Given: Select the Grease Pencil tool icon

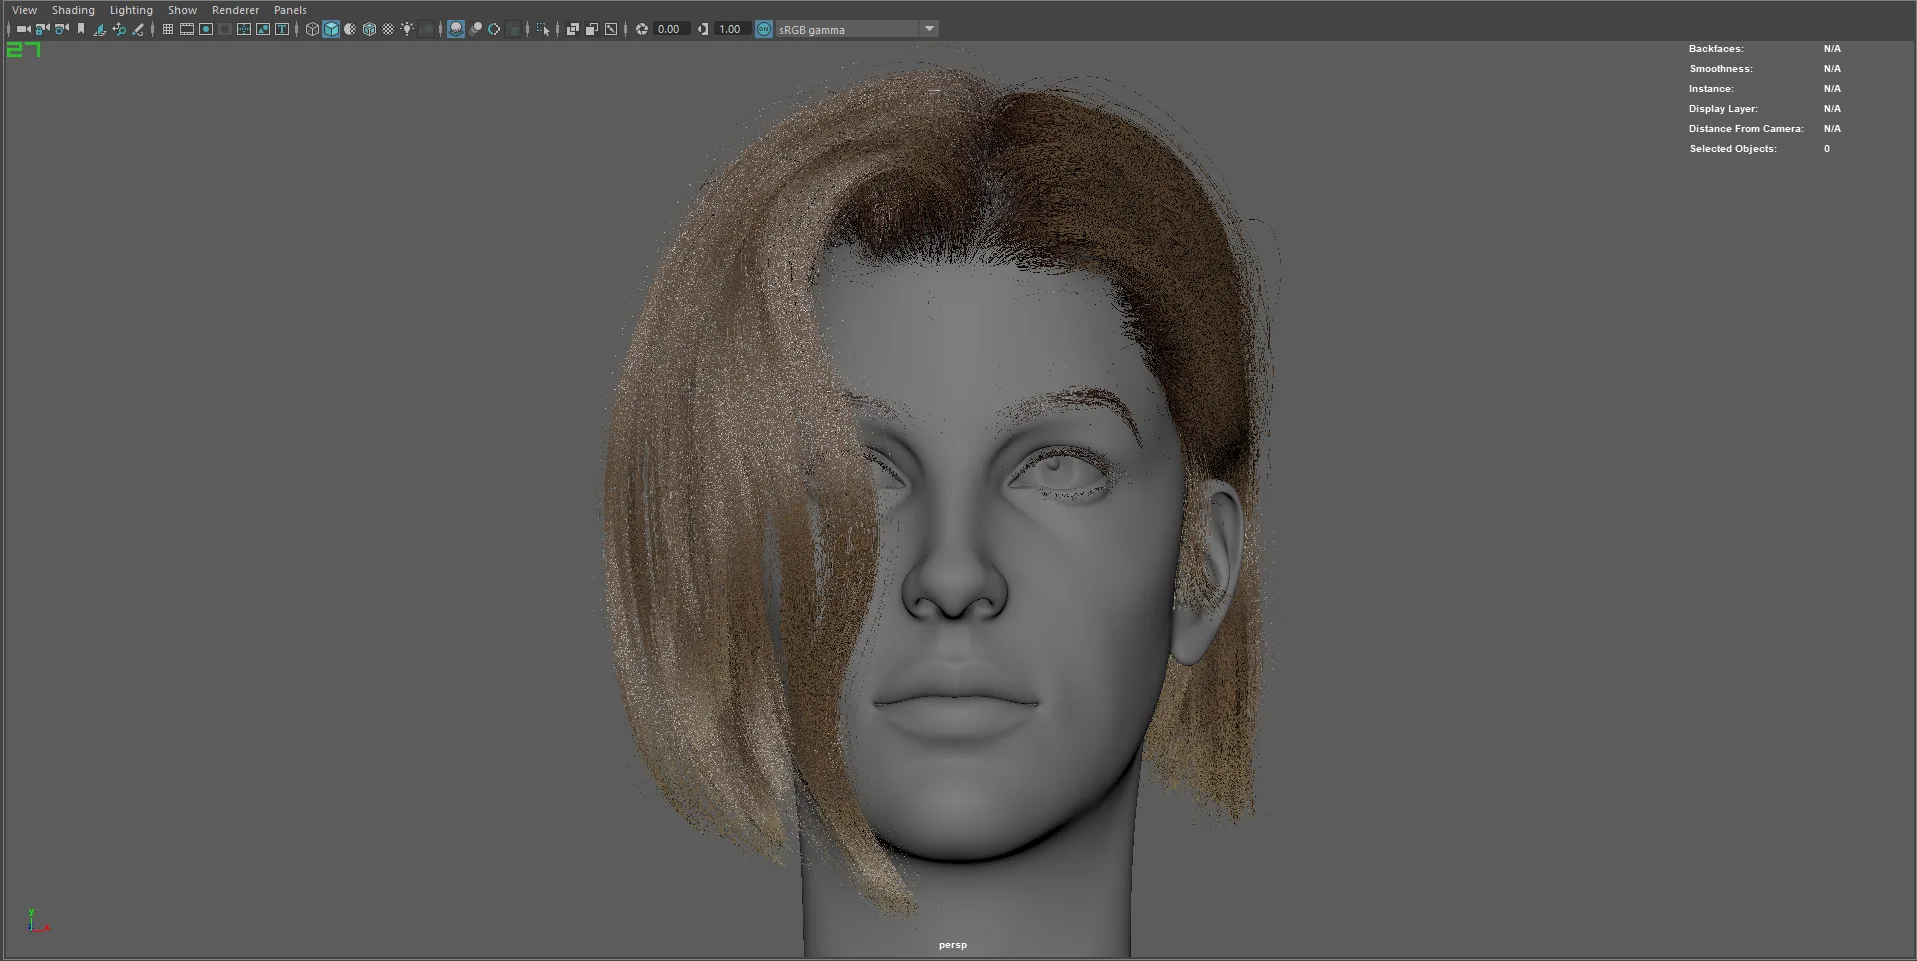Looking at the screenshot, I should (x=138, y=29).
